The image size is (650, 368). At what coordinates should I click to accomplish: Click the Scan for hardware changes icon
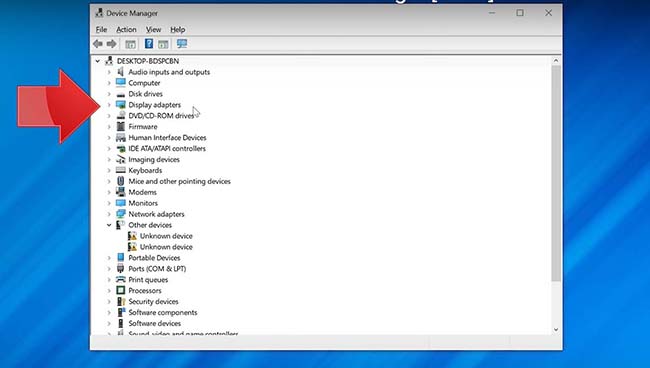182,44
